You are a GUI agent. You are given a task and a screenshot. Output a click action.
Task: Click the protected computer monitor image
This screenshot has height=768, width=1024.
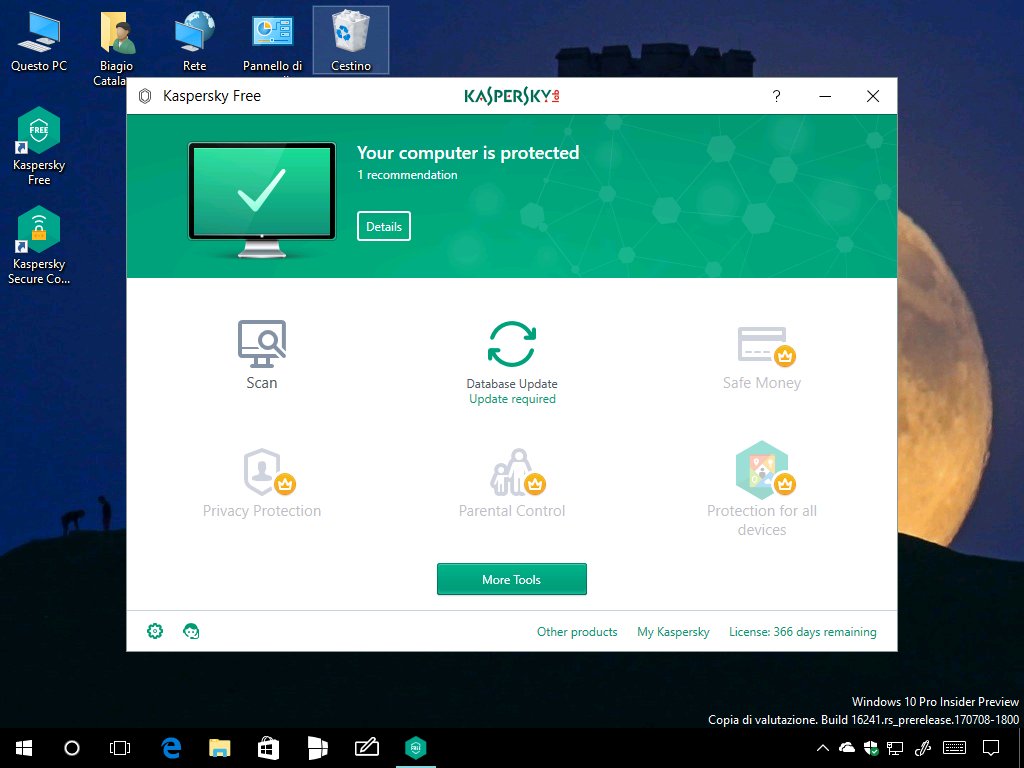262,200
